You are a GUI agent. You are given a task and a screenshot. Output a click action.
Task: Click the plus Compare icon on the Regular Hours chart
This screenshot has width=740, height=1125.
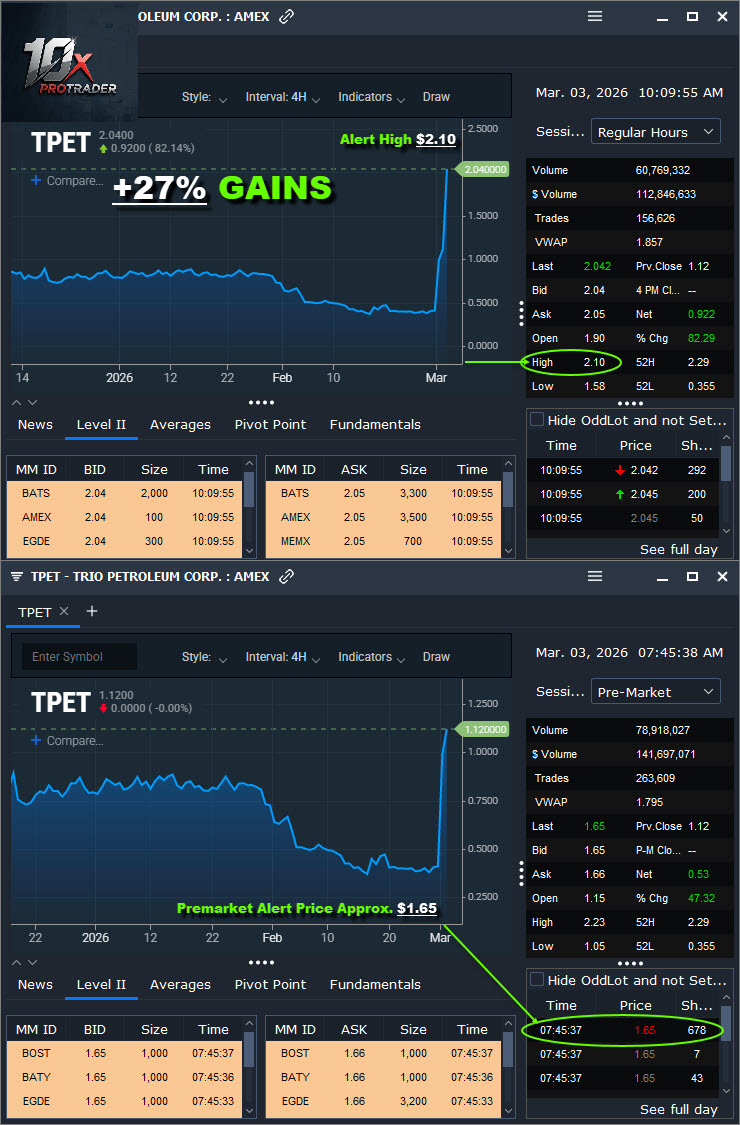[36, 181]
